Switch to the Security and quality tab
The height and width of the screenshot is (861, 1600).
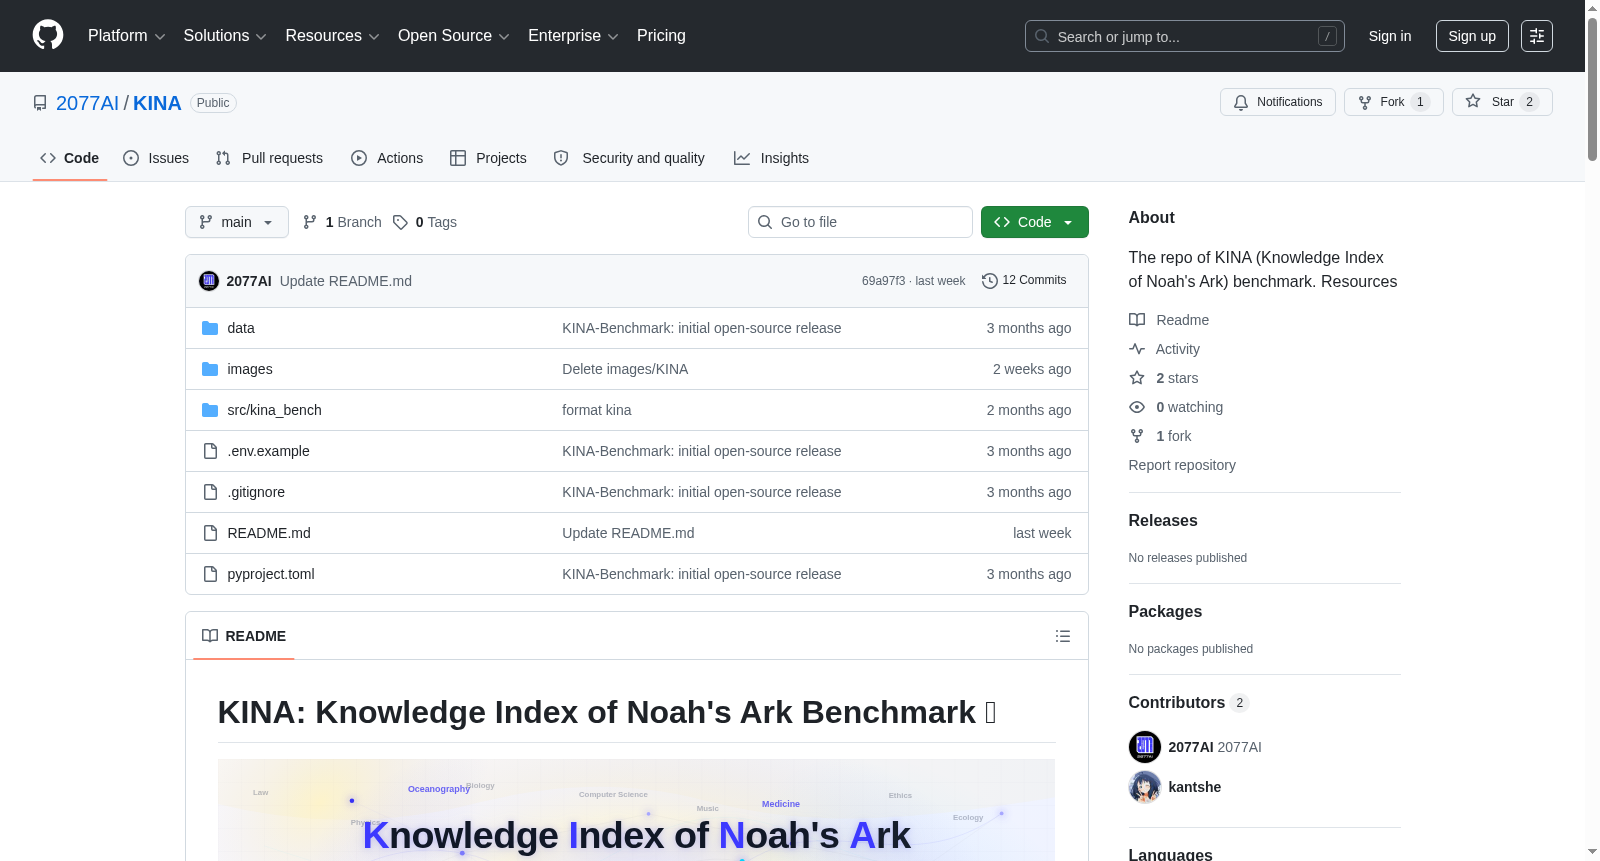[629, 158]
